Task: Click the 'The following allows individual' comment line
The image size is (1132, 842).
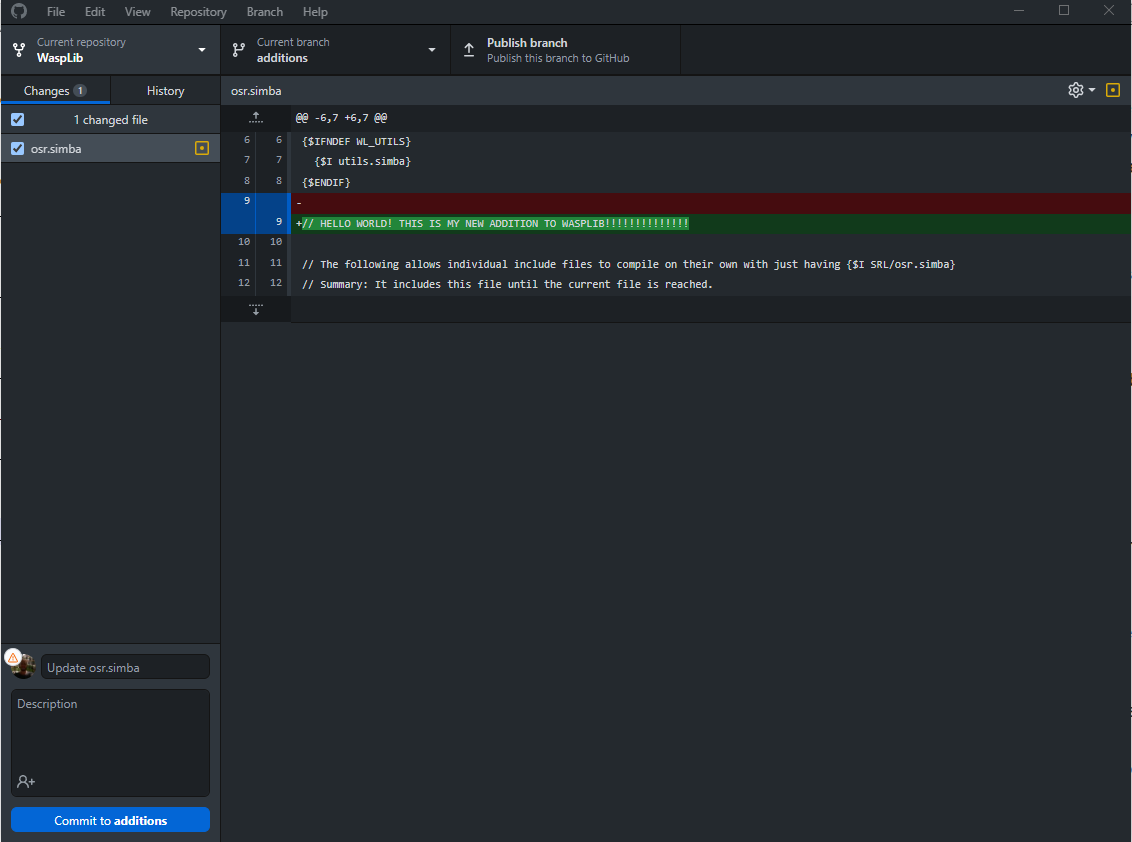Action: coord(629,264)
